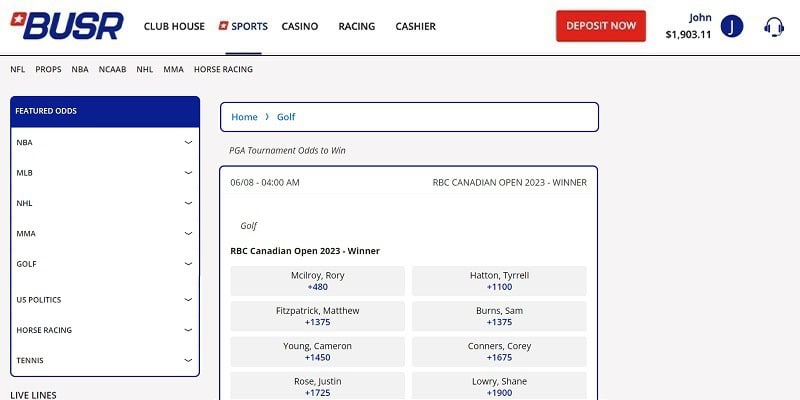Image resolution: width=800 pixels, height=400 pixels.
Task: Go to the CASINO section
Action: pos(300,26)
